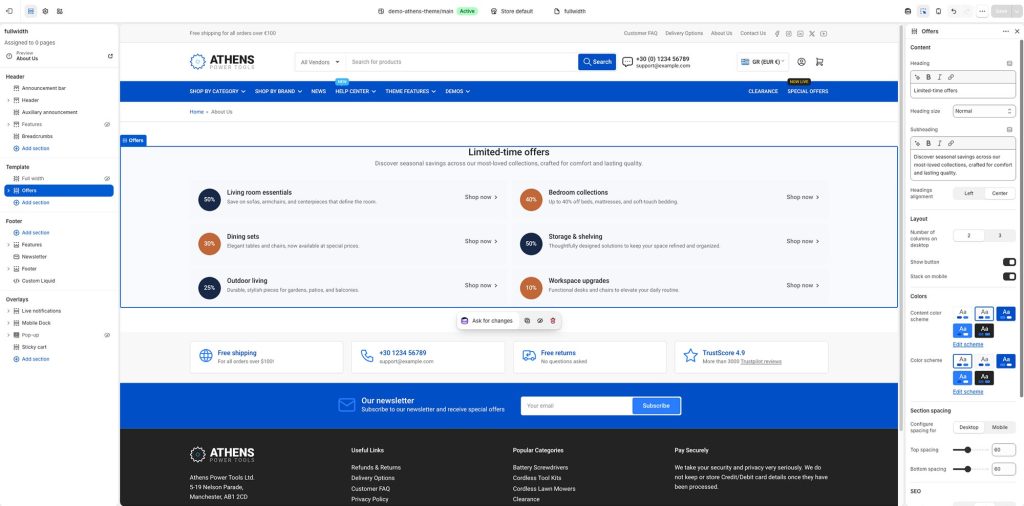Expand the THEME FEATURES menu
This screenshot has height=506, width=1024.
[410, 91]
